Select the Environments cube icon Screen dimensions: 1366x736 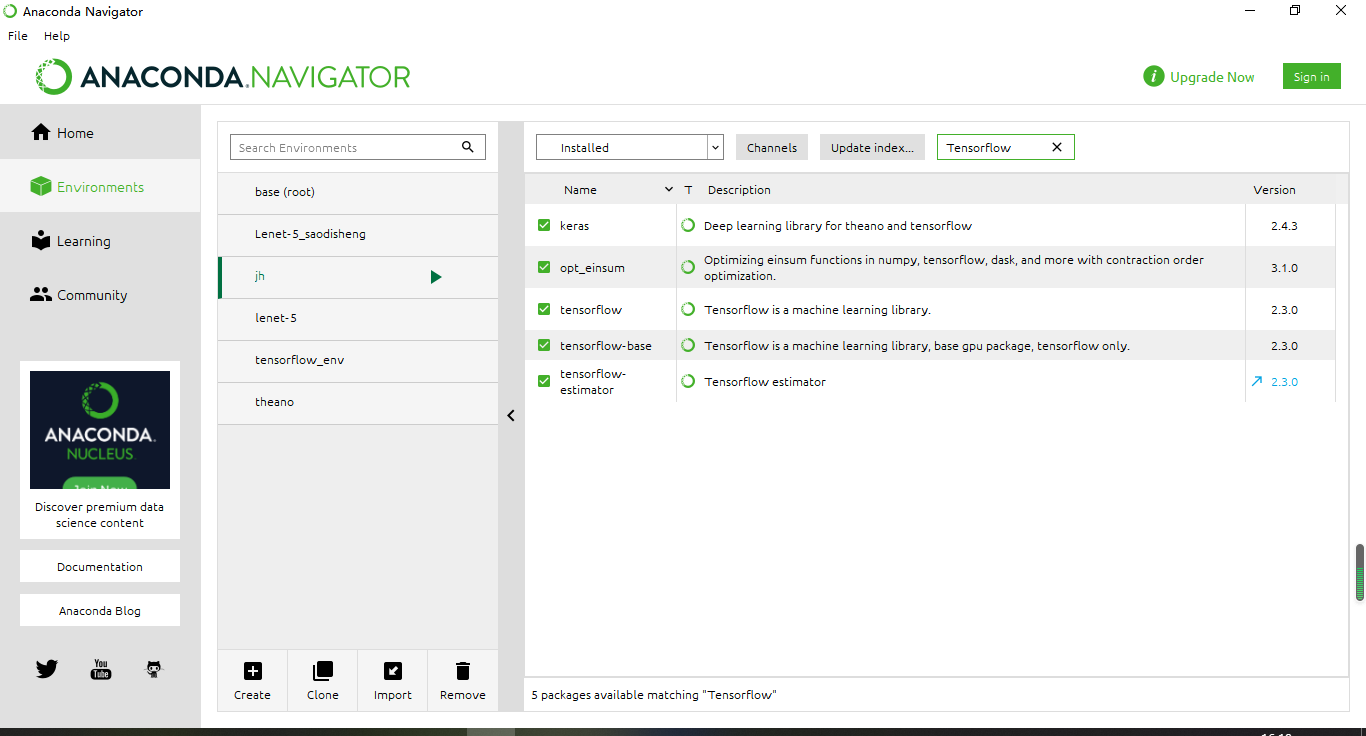tap(40, 186)
